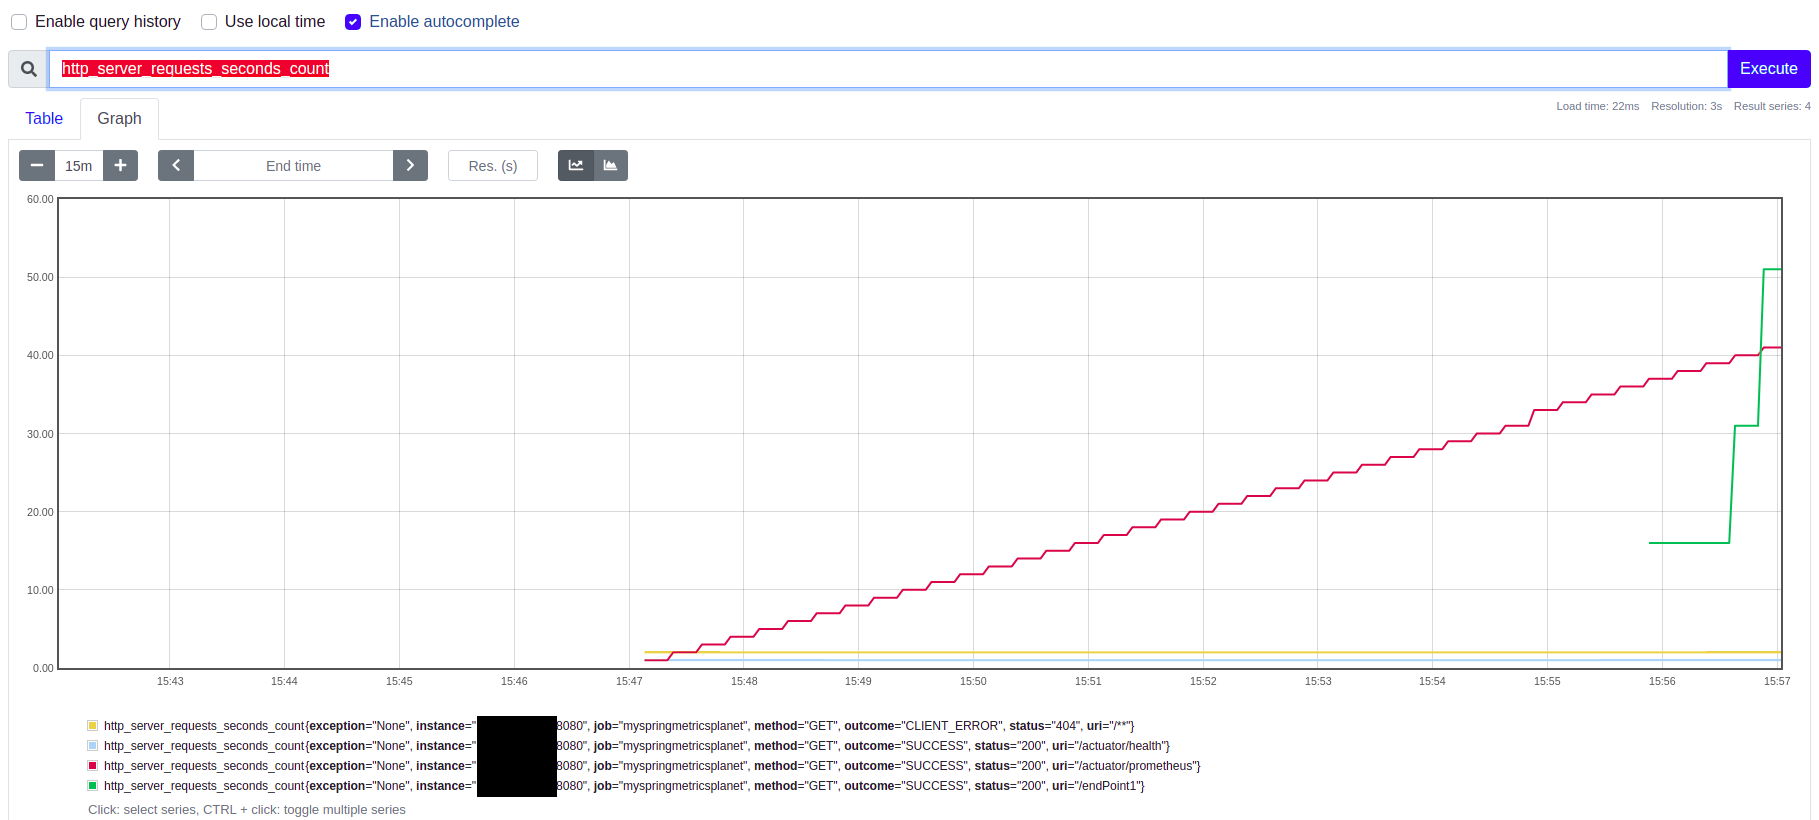The height and width of the screenshot is (820, 1819).
Task: Tick the Use local time checkbox
Action: coord(209,22)
